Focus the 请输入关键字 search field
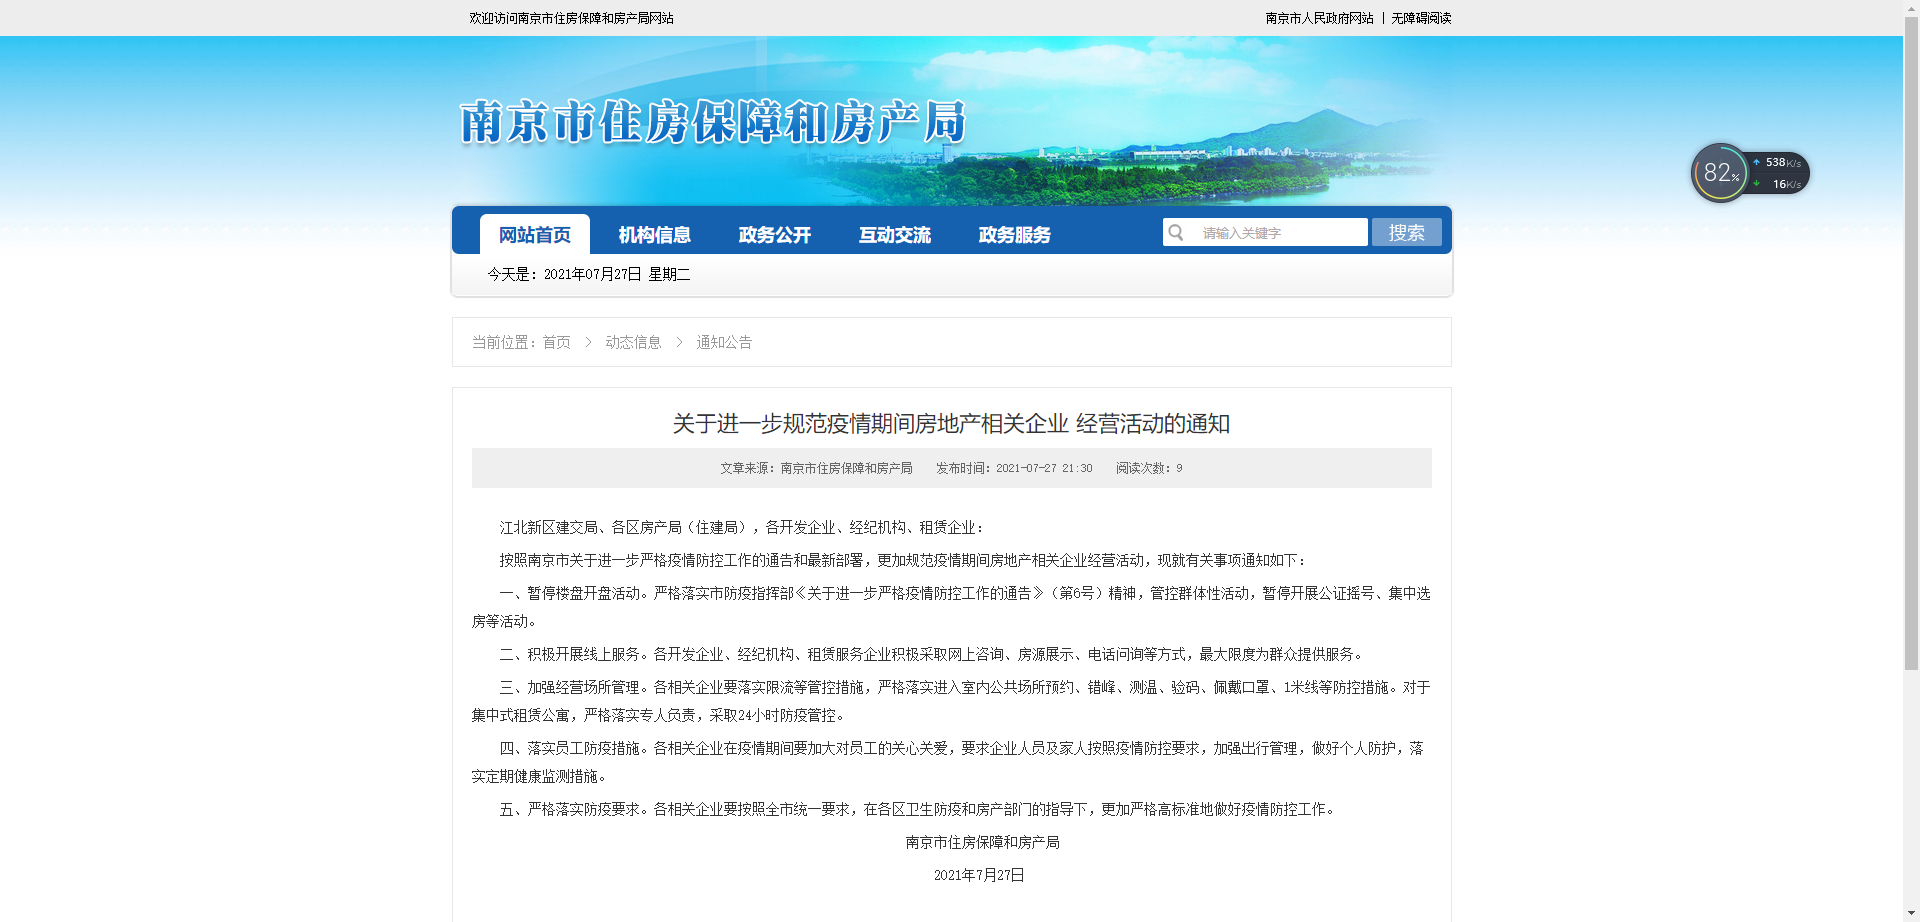Image resolution: width=1920 pixels, height=922 pixels. click(x=1278, y=233)
